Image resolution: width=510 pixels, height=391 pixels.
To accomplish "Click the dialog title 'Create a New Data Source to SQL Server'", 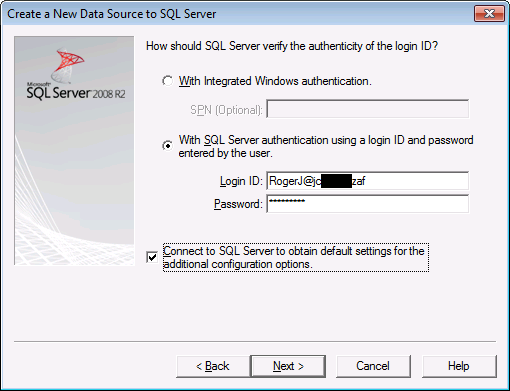I will [112, 14].
